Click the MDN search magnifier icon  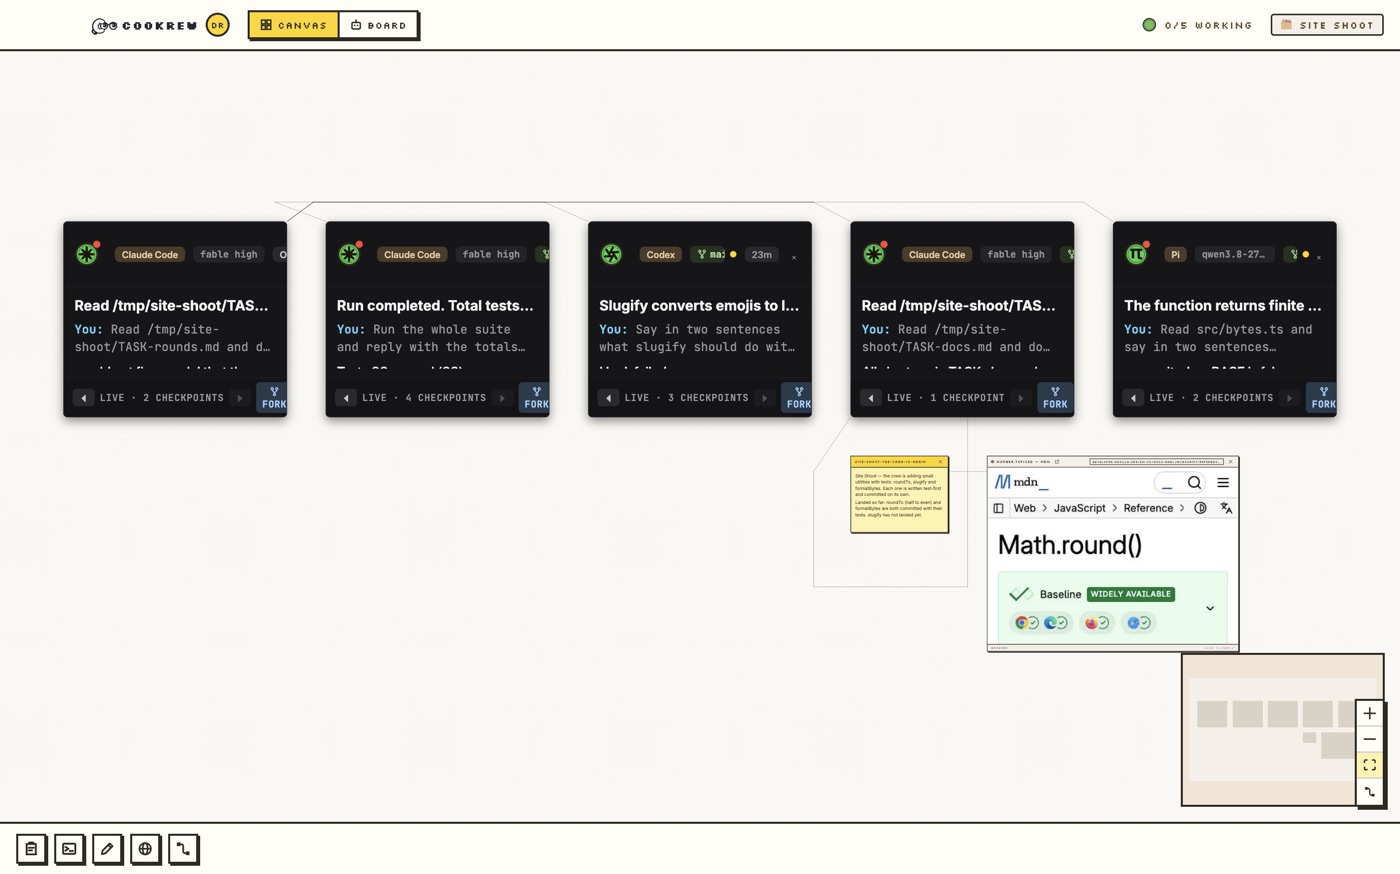(x=1194, y=482)
